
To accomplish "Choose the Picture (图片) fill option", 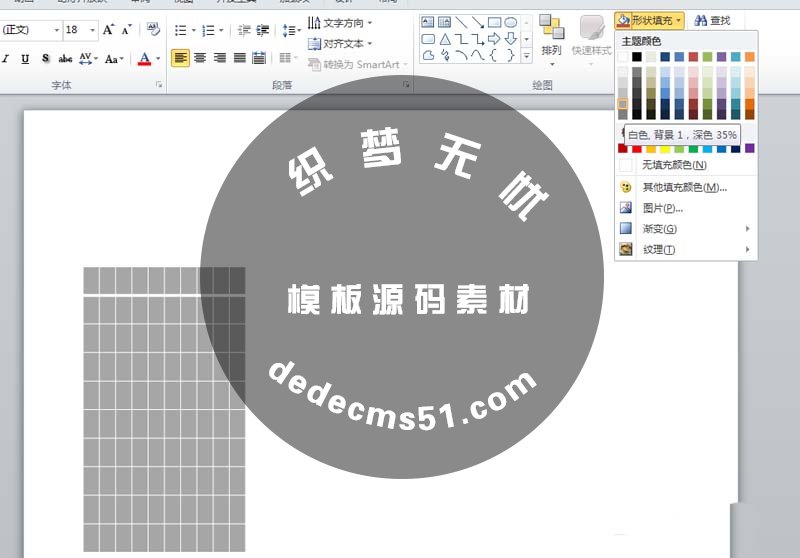I will [686, 208].
